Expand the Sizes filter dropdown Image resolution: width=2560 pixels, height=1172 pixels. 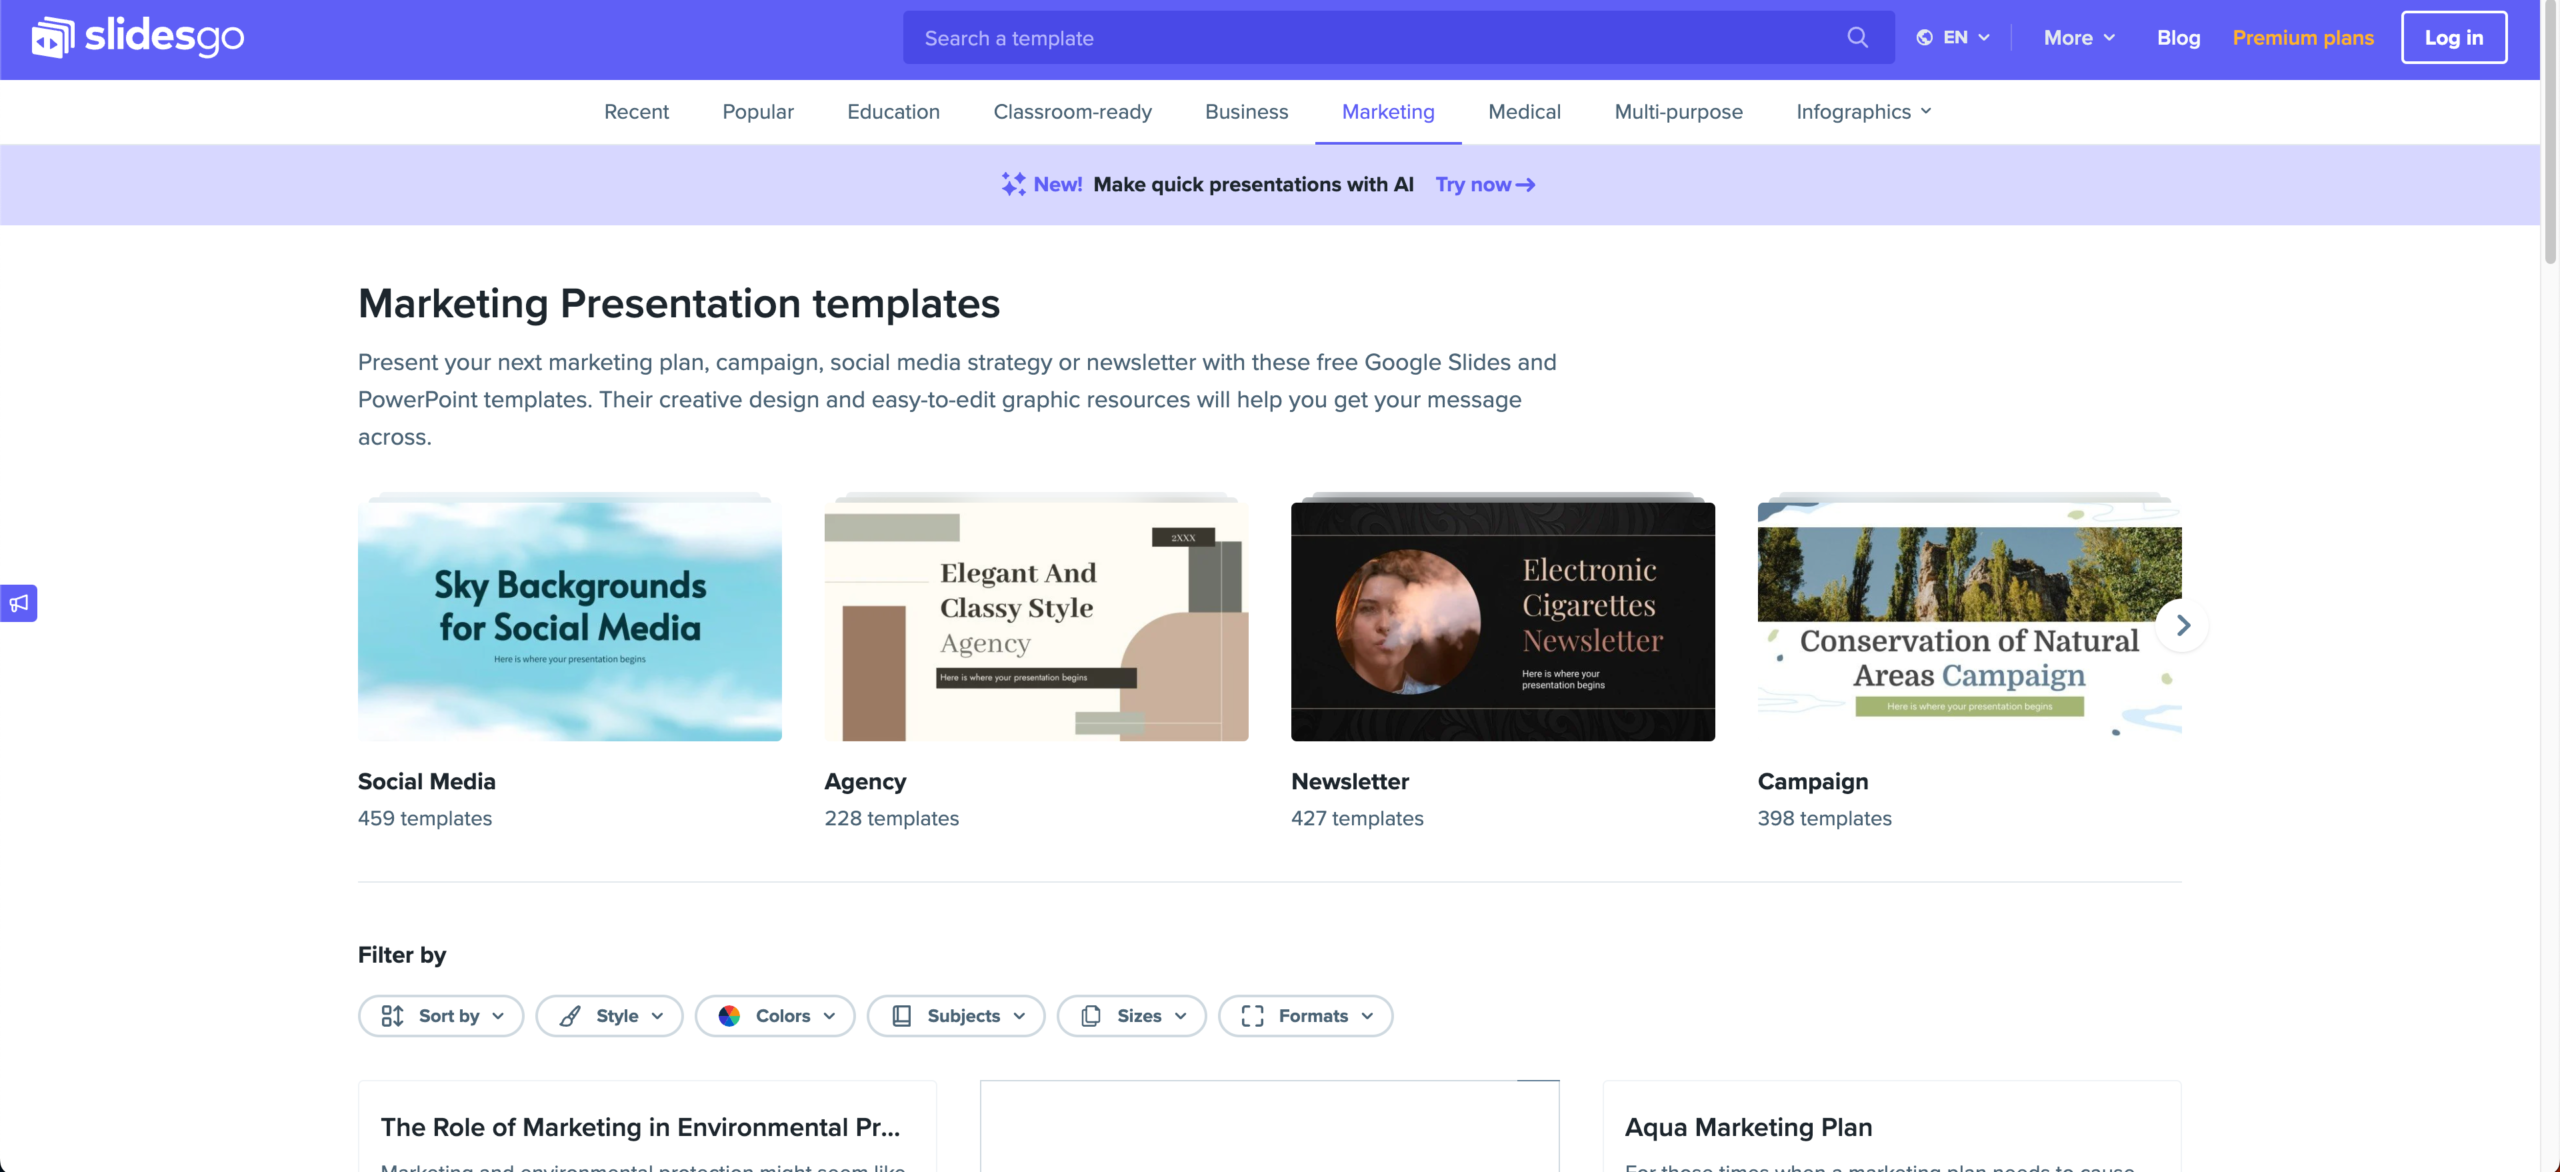click(1132, 1016)
